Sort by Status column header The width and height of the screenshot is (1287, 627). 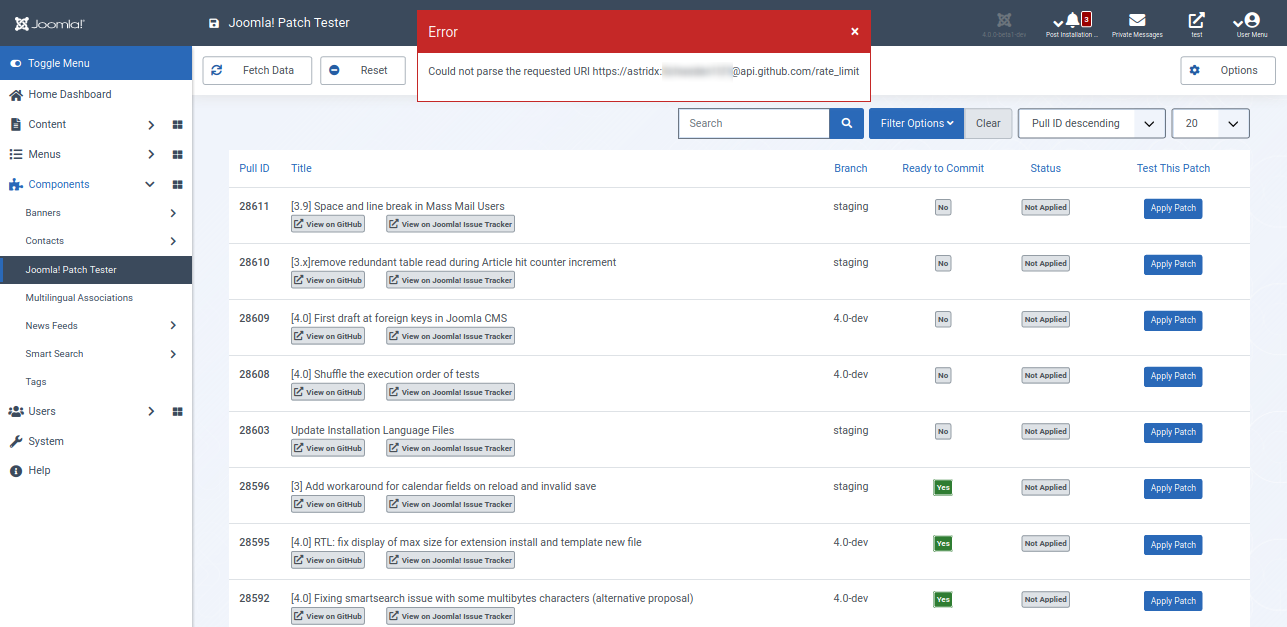pos(1045,168)
